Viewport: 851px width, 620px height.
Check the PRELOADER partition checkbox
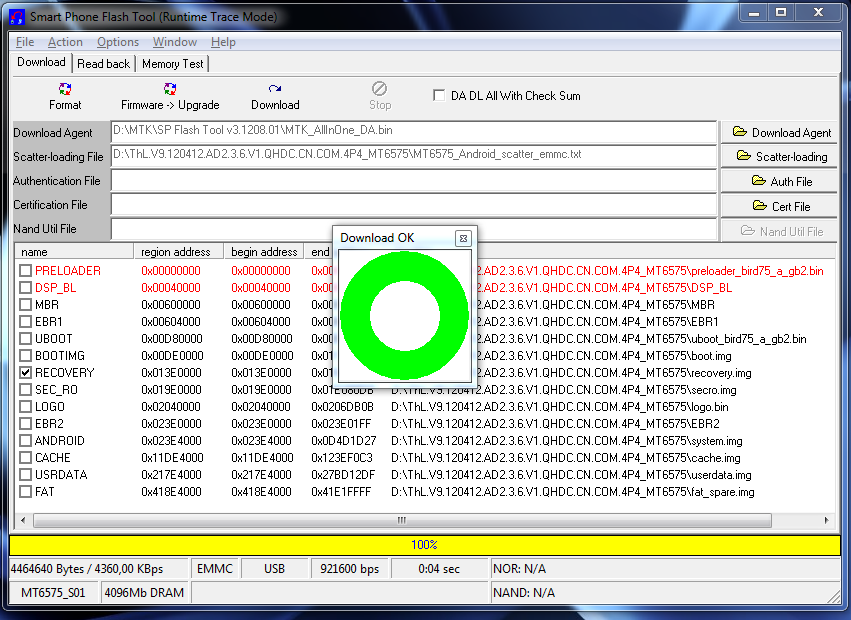pos(26,271)
